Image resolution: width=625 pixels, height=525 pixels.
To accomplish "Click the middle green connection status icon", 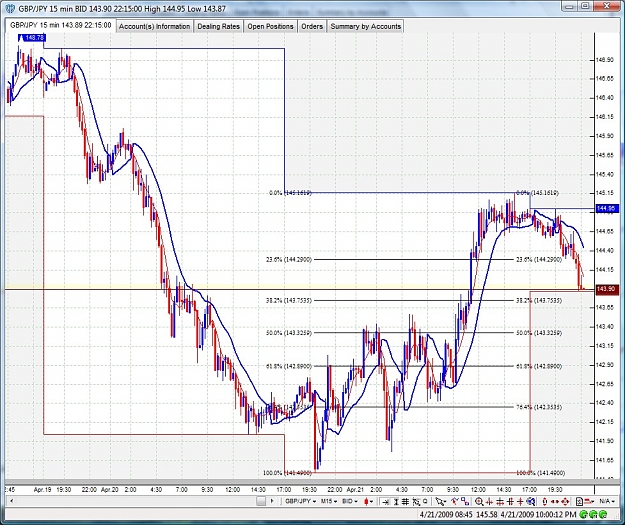I will tap(593, 515).
